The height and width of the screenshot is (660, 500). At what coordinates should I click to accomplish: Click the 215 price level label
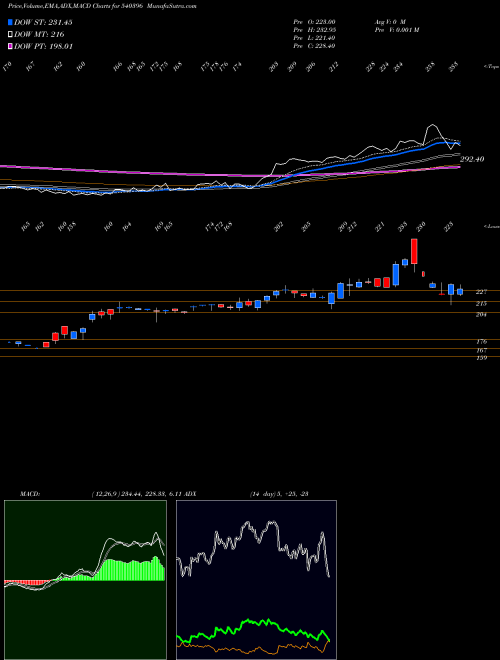tap(481, 303)
